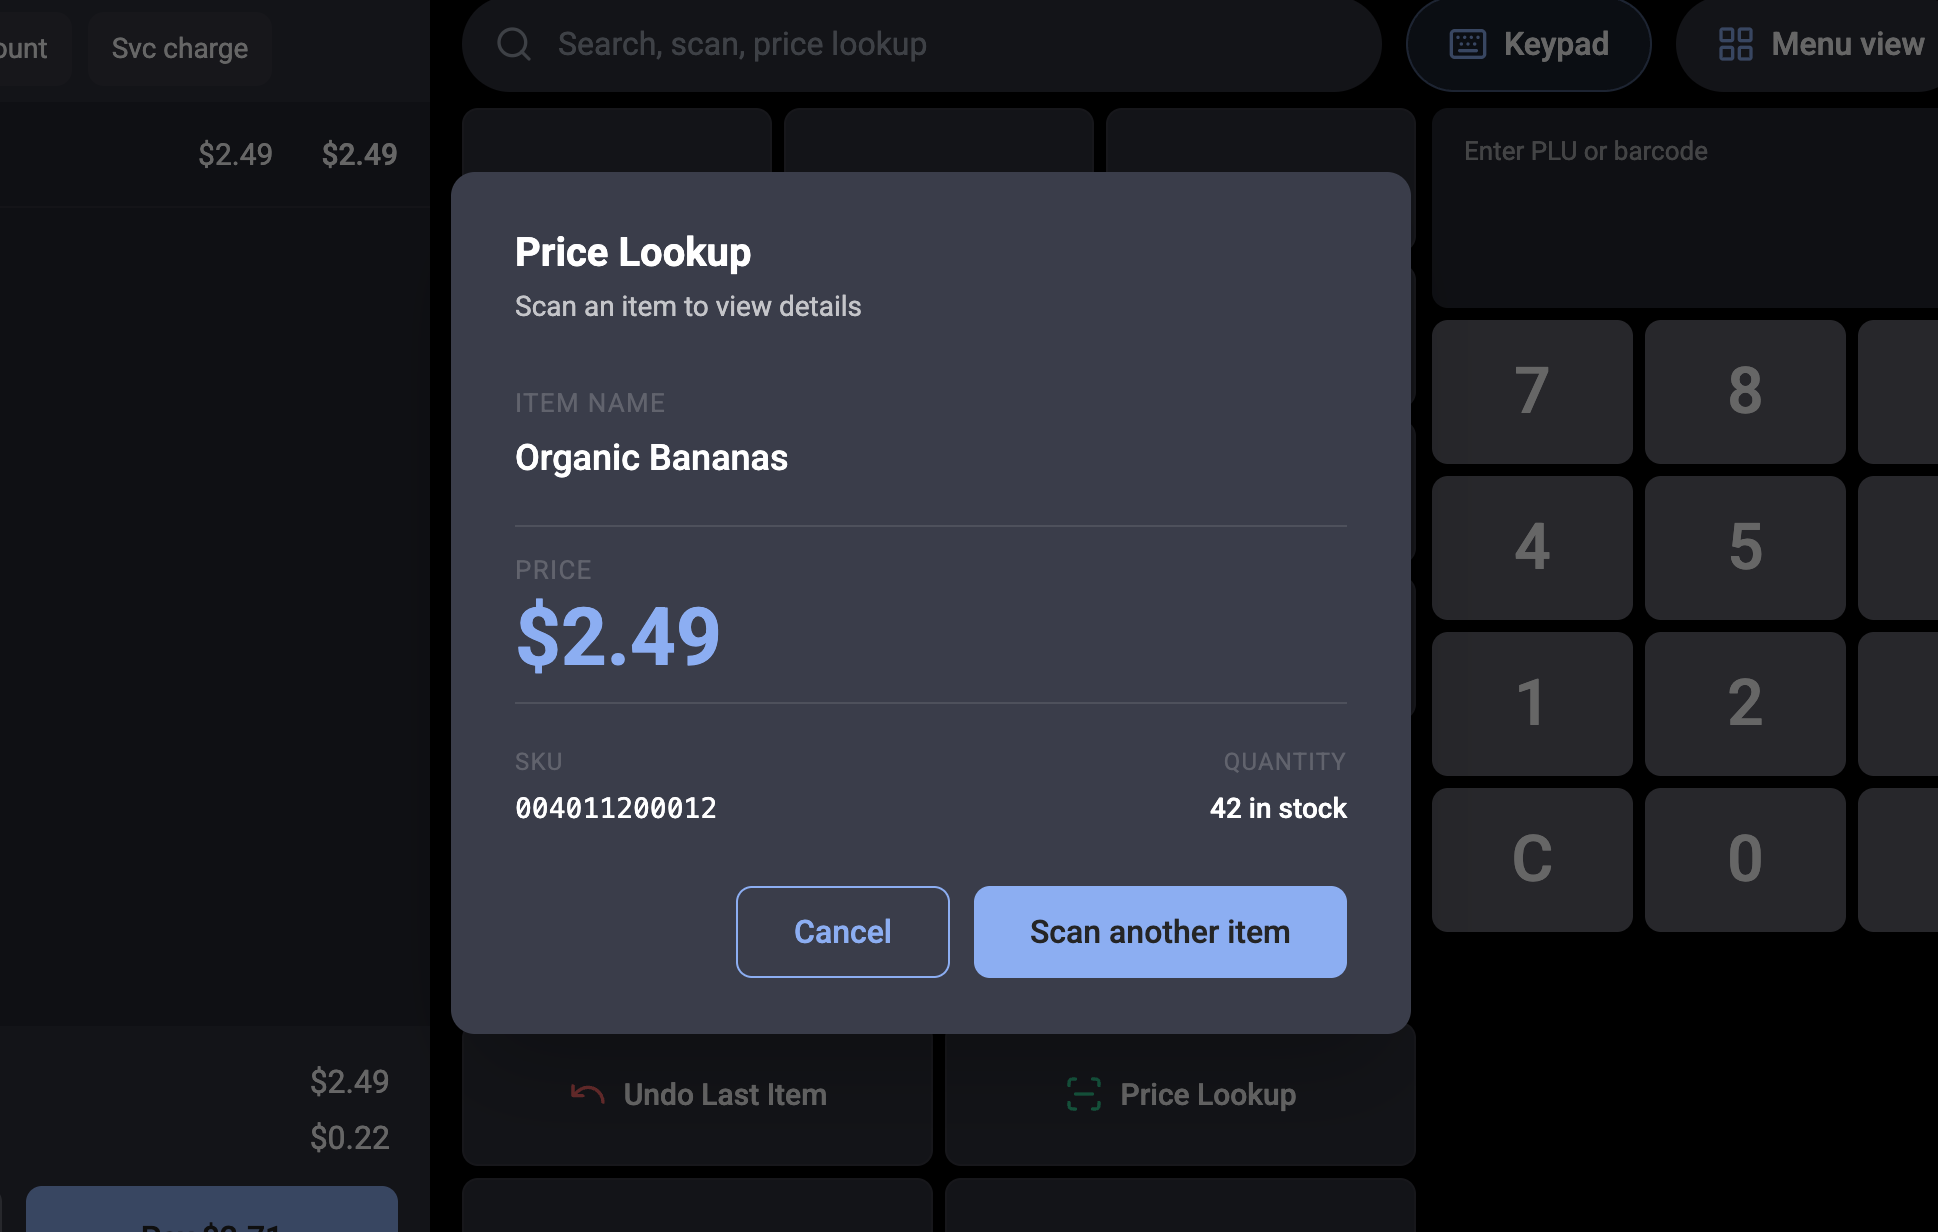Click the green scan icon for Price Lookup
The width and height of the screenshot is (1938, 1232).
(x=1084, y=1094)
